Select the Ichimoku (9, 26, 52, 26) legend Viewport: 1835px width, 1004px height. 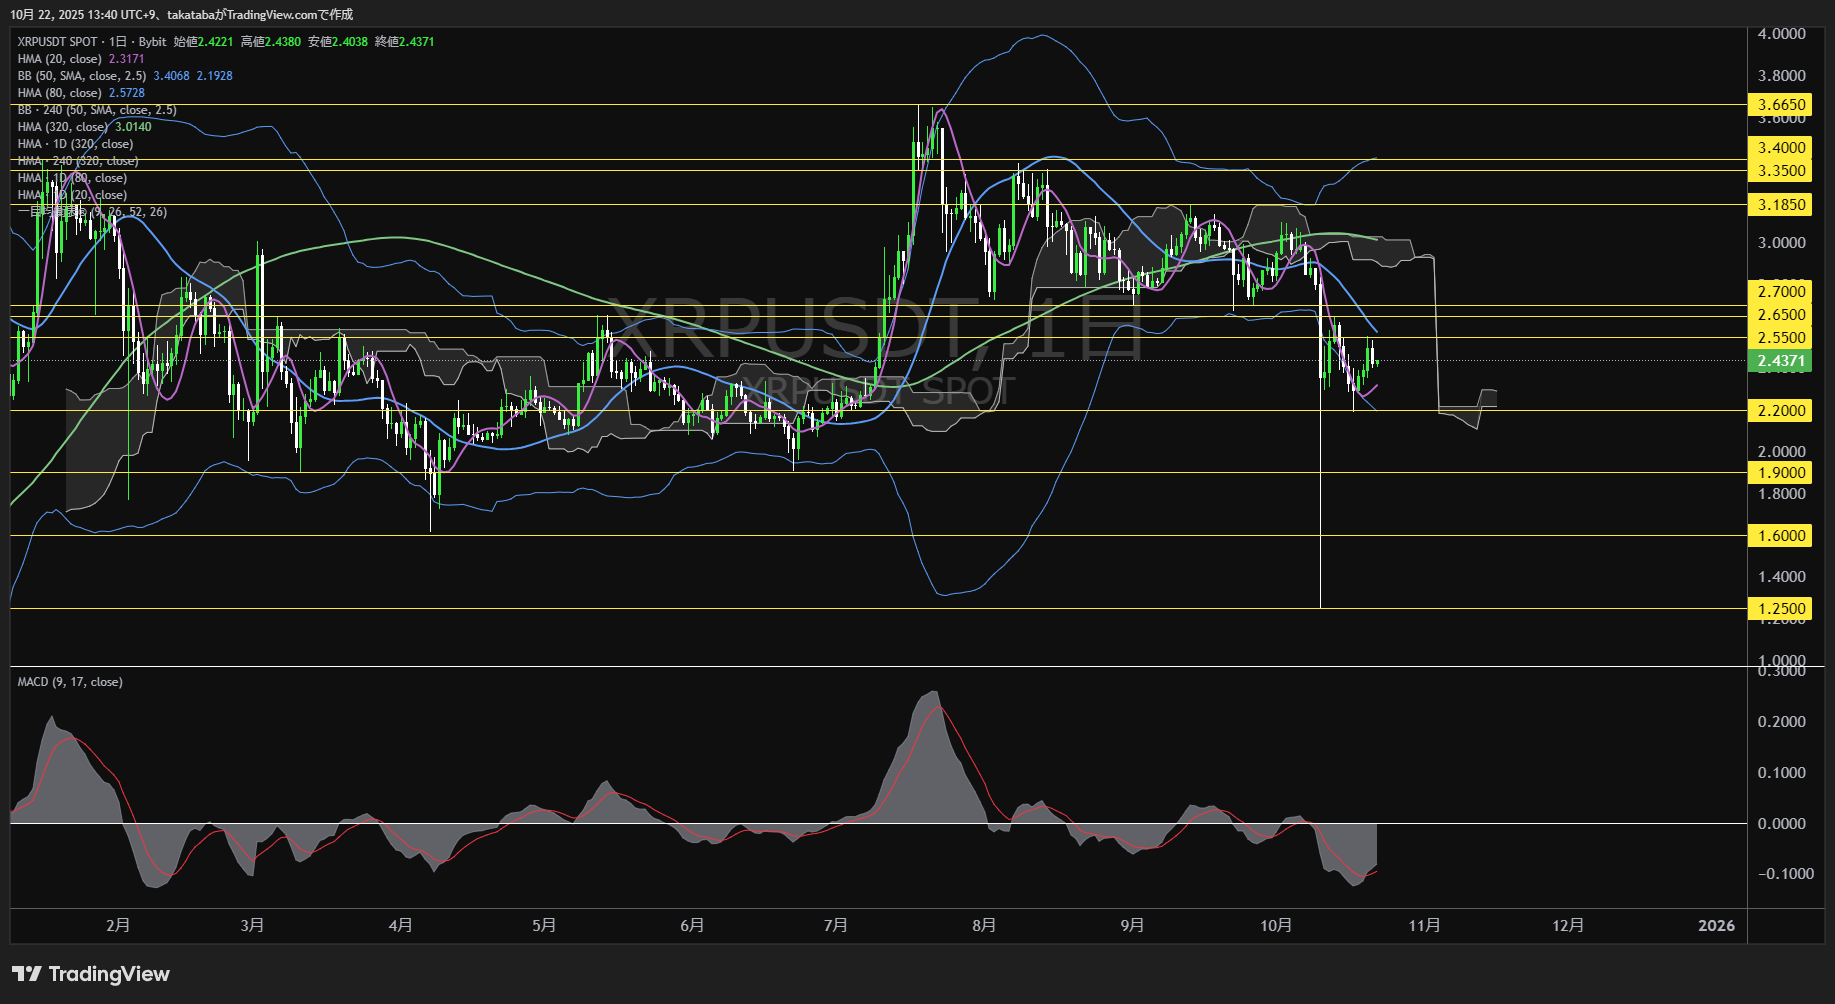pos(92,212)
